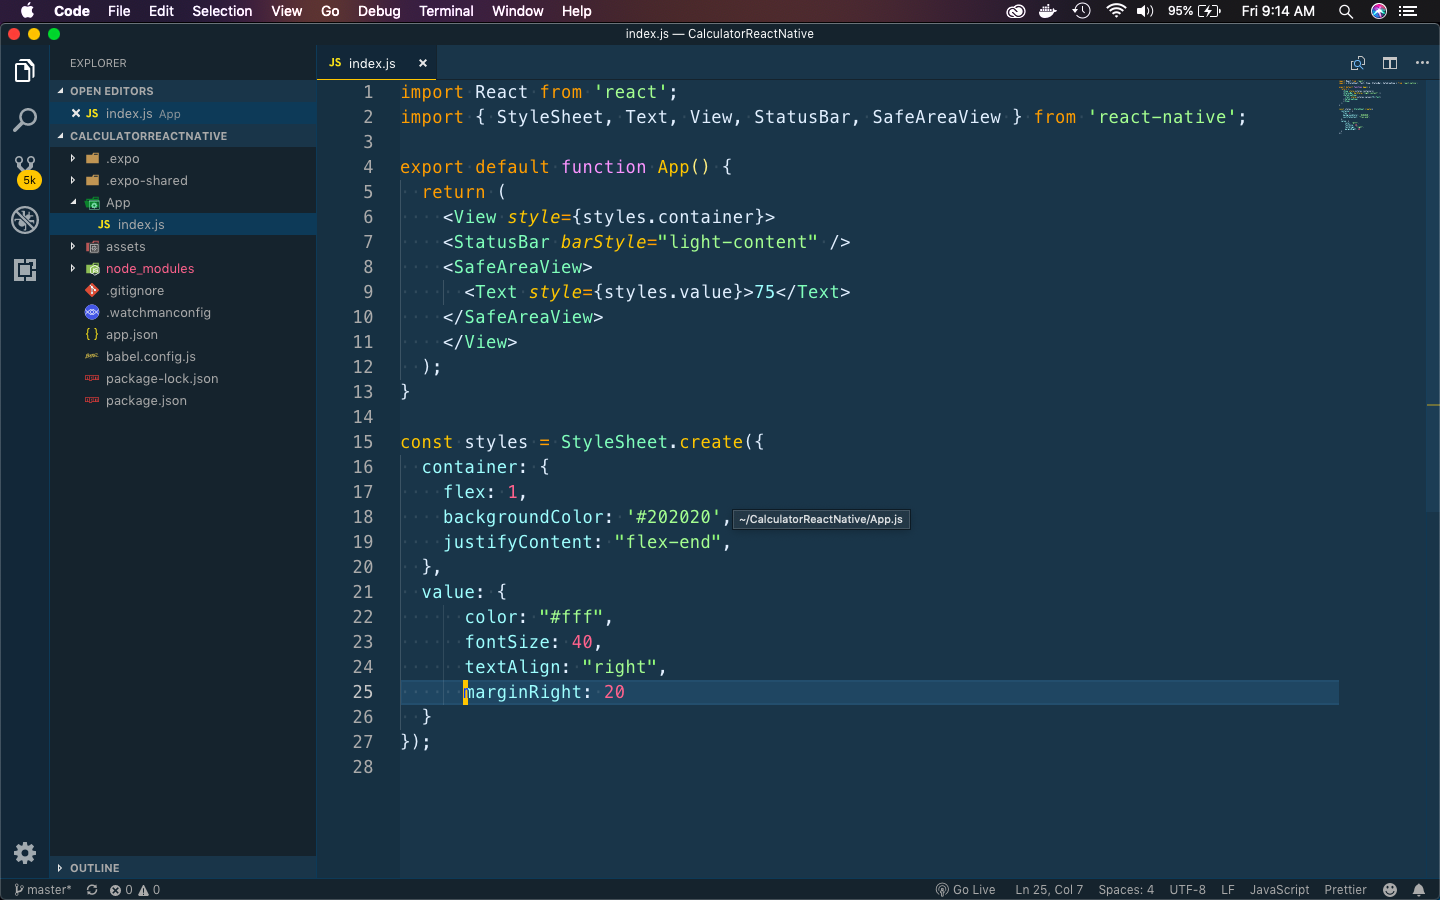Open notifications bell in status bar
The width and height of the screenshot is (1440, 900).
(1419, 890)
